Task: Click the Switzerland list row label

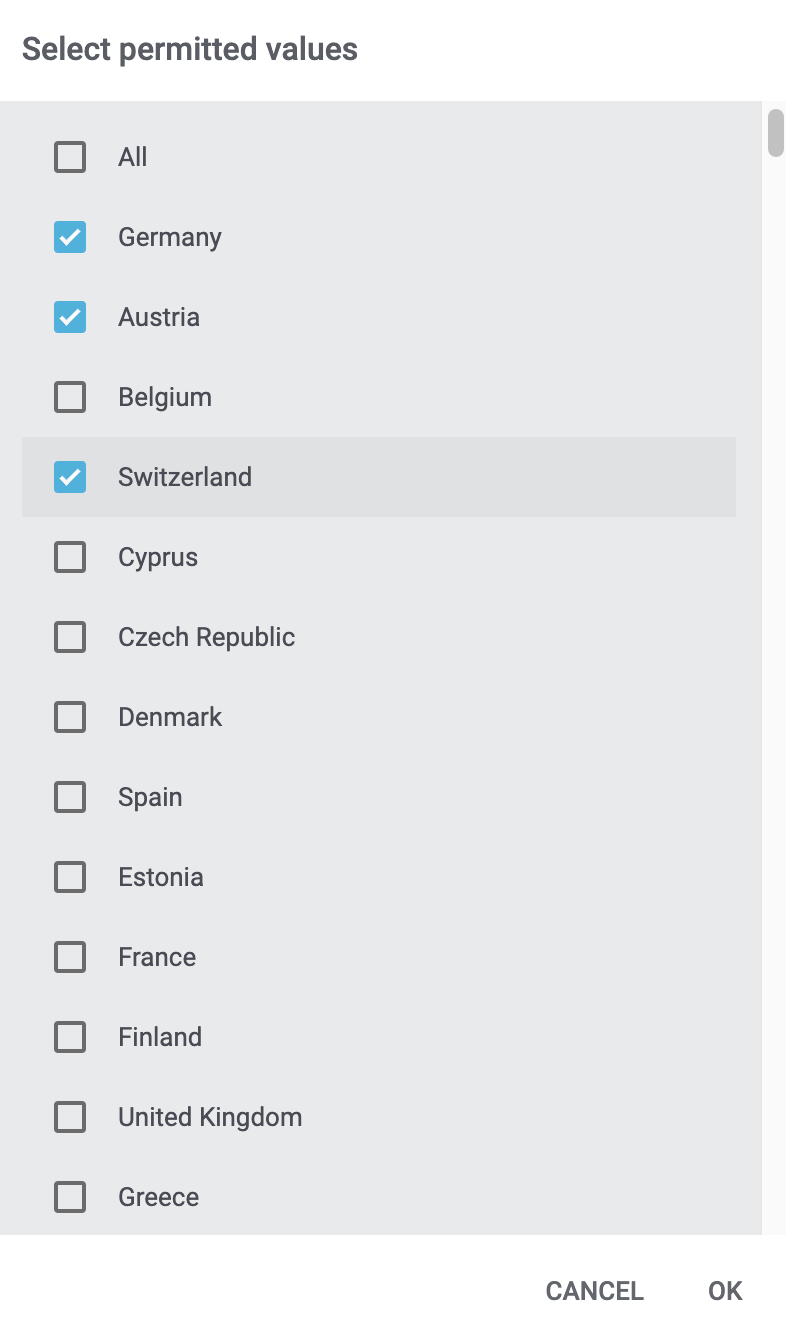Action: tap(185, 477)
